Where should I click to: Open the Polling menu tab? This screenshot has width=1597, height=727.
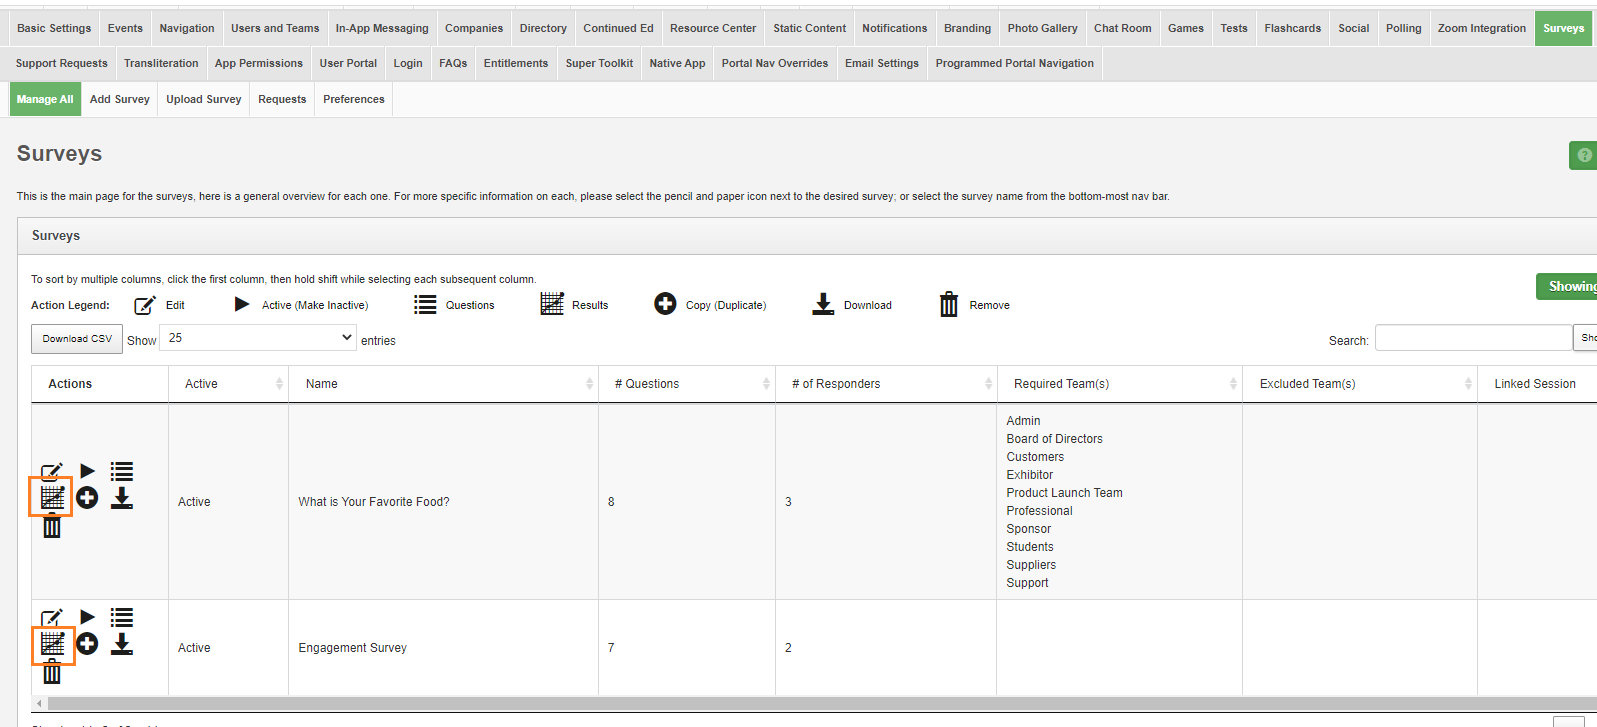click(x=1403, y=28)
